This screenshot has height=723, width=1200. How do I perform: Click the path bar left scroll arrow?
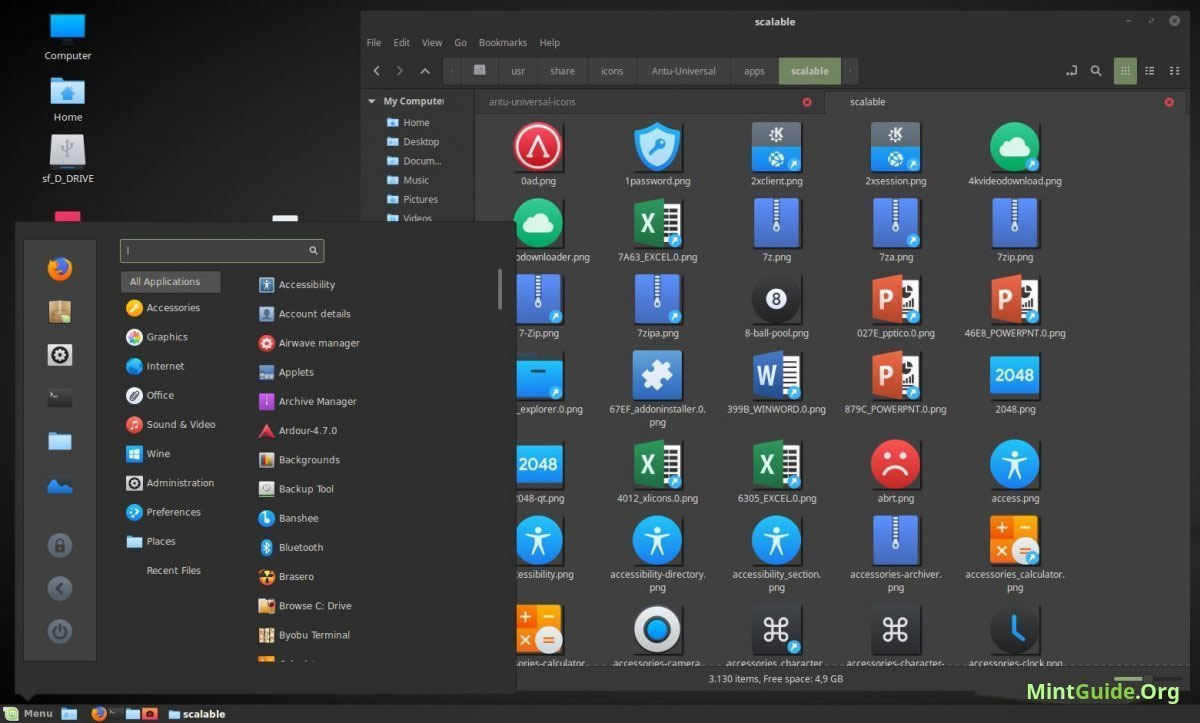pyautogui.click(x=452, y=71)
